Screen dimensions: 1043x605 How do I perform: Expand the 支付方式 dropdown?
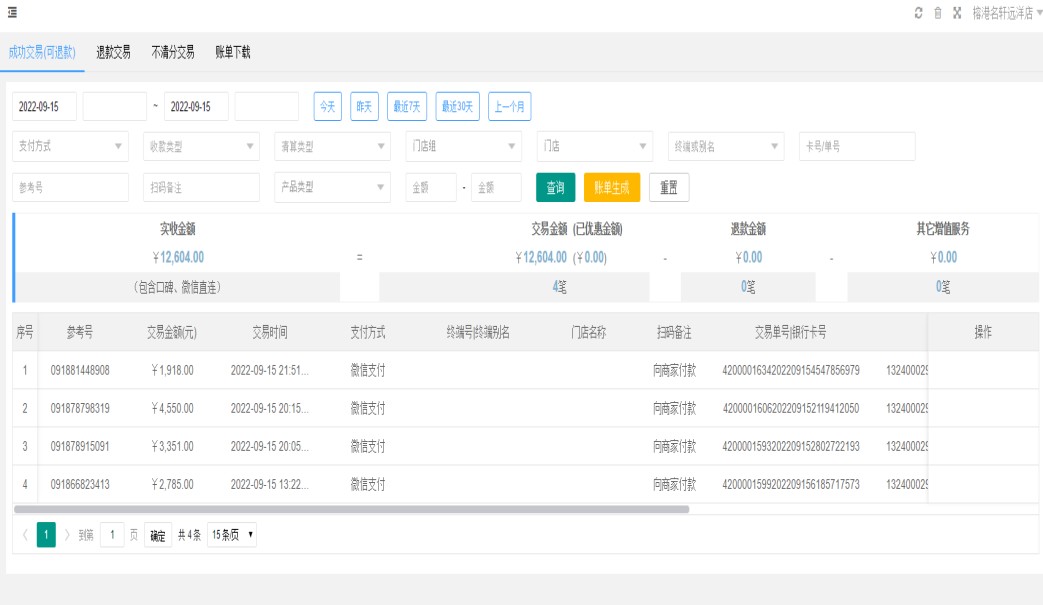[71, 147]
